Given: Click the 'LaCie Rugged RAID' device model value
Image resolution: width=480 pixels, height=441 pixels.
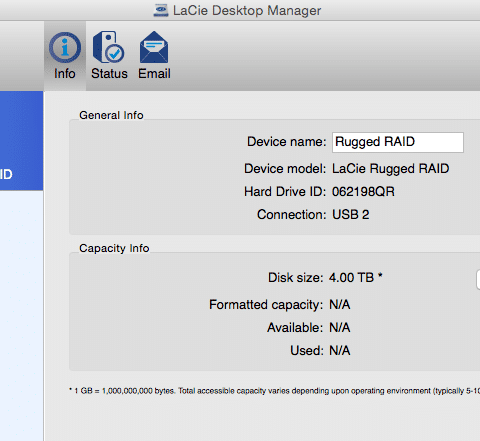Looking at the screenshot, I should 390,169.
